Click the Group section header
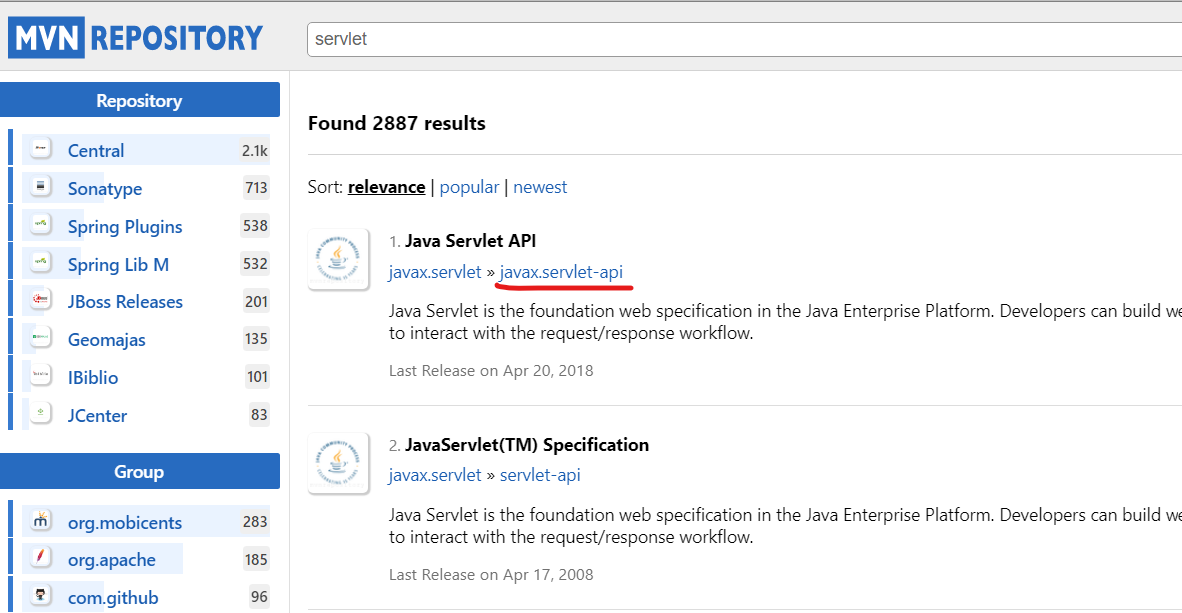The height and width of the screenshot is (613, 1182). click(x=139, y=472)
